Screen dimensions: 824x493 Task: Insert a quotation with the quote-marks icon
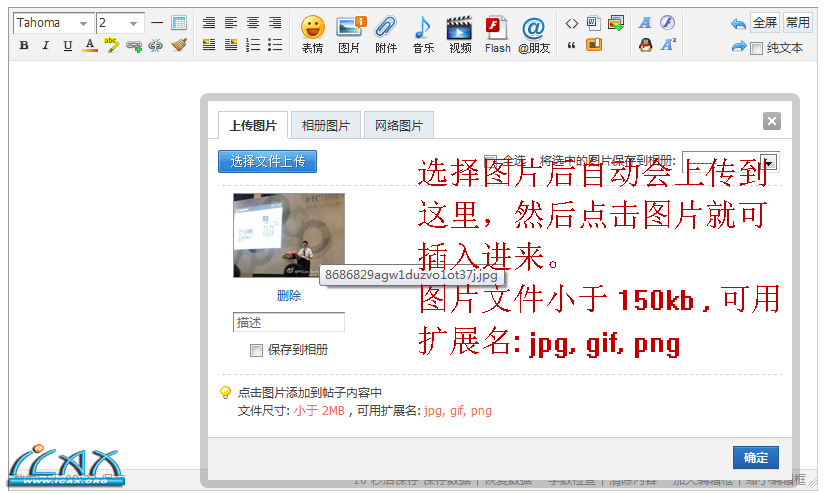(x=571, y=45)
